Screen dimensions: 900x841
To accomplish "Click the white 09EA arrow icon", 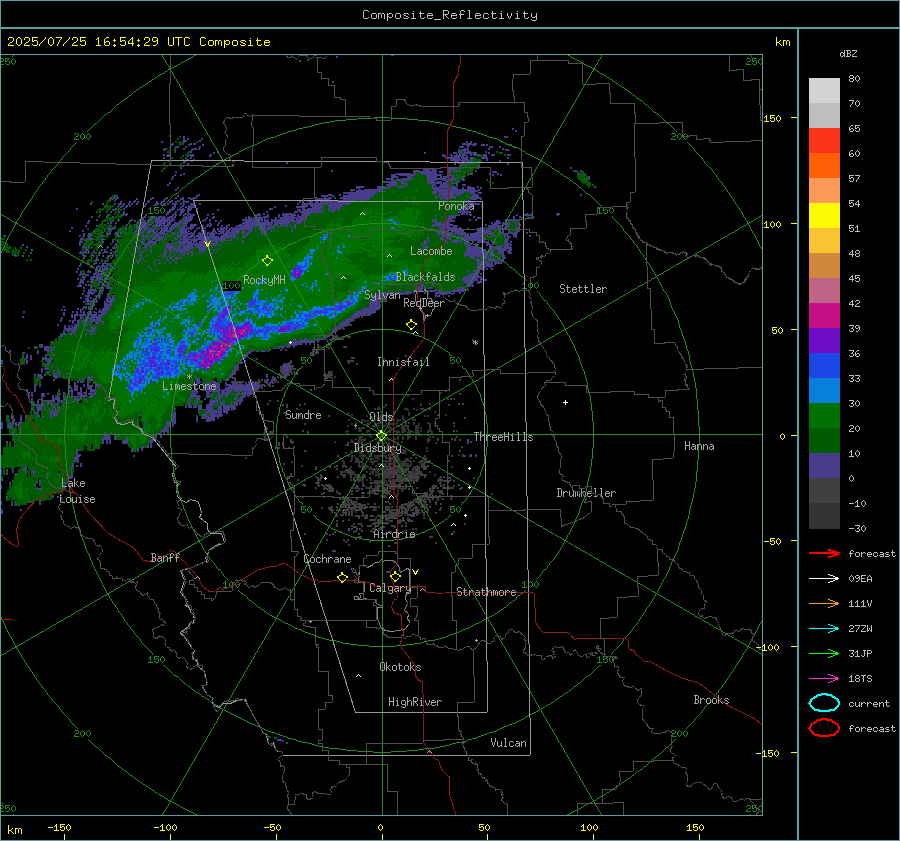I will (824, 579).
